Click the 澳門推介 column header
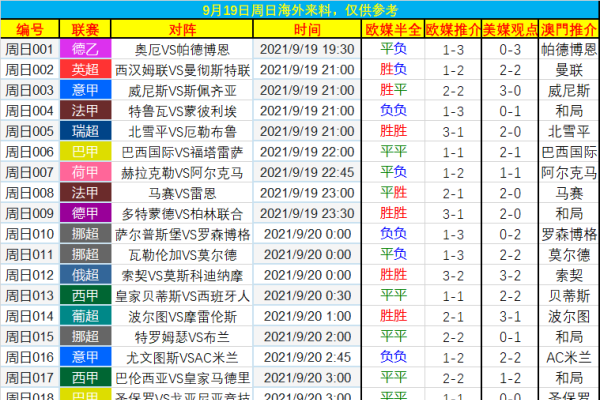The width and height of the screenshot is (600, 400). click(569, 29)
